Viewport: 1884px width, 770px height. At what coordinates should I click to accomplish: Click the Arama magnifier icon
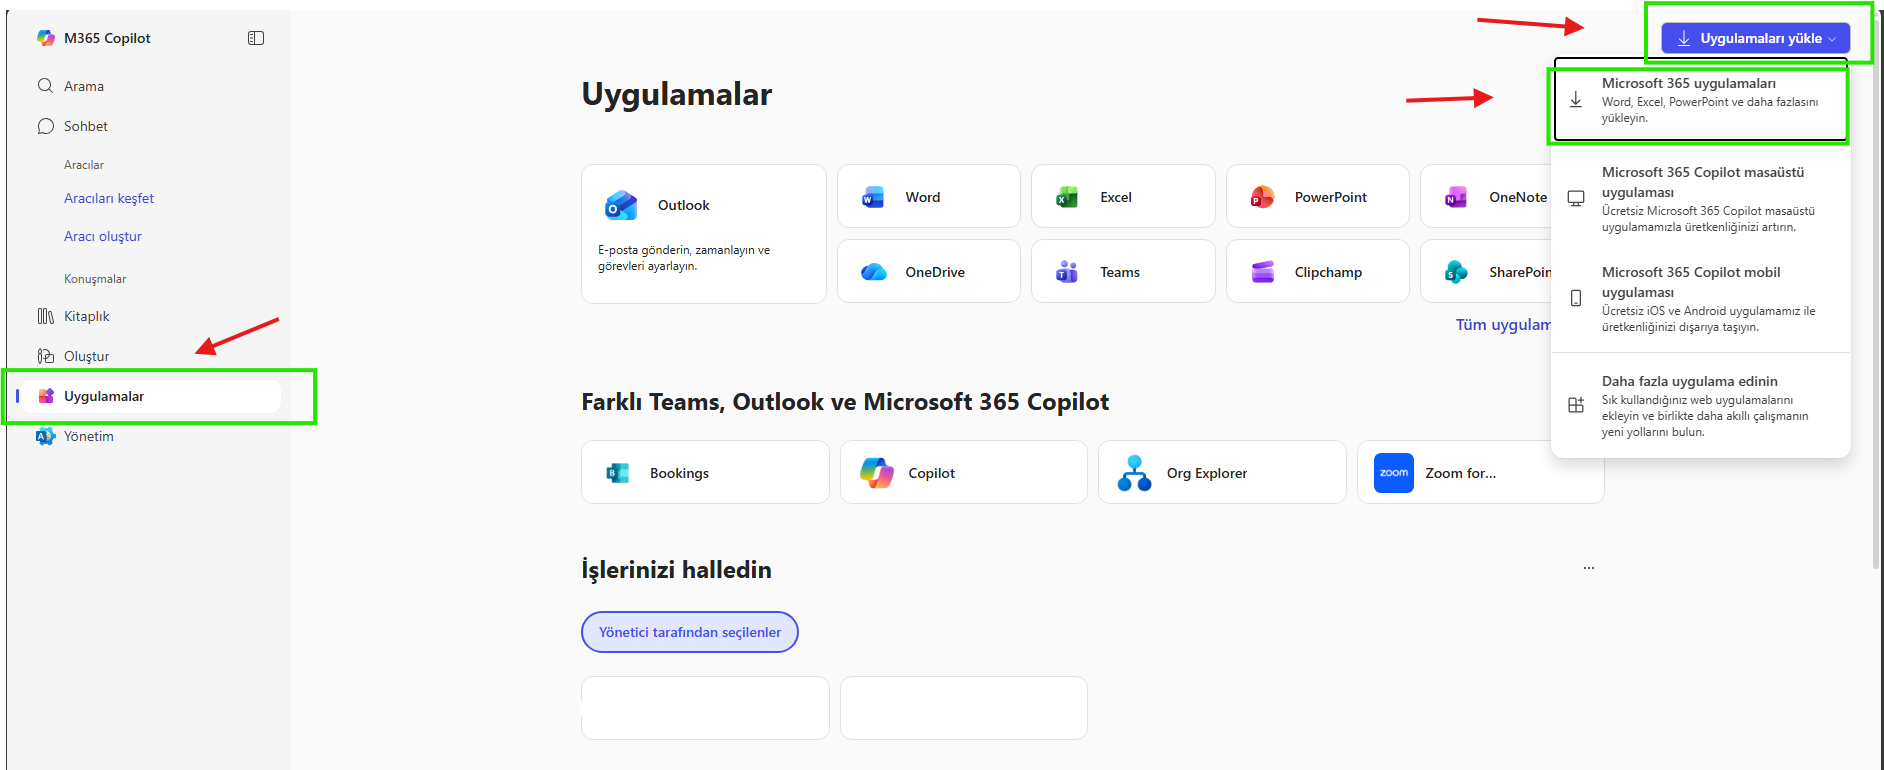45,86
